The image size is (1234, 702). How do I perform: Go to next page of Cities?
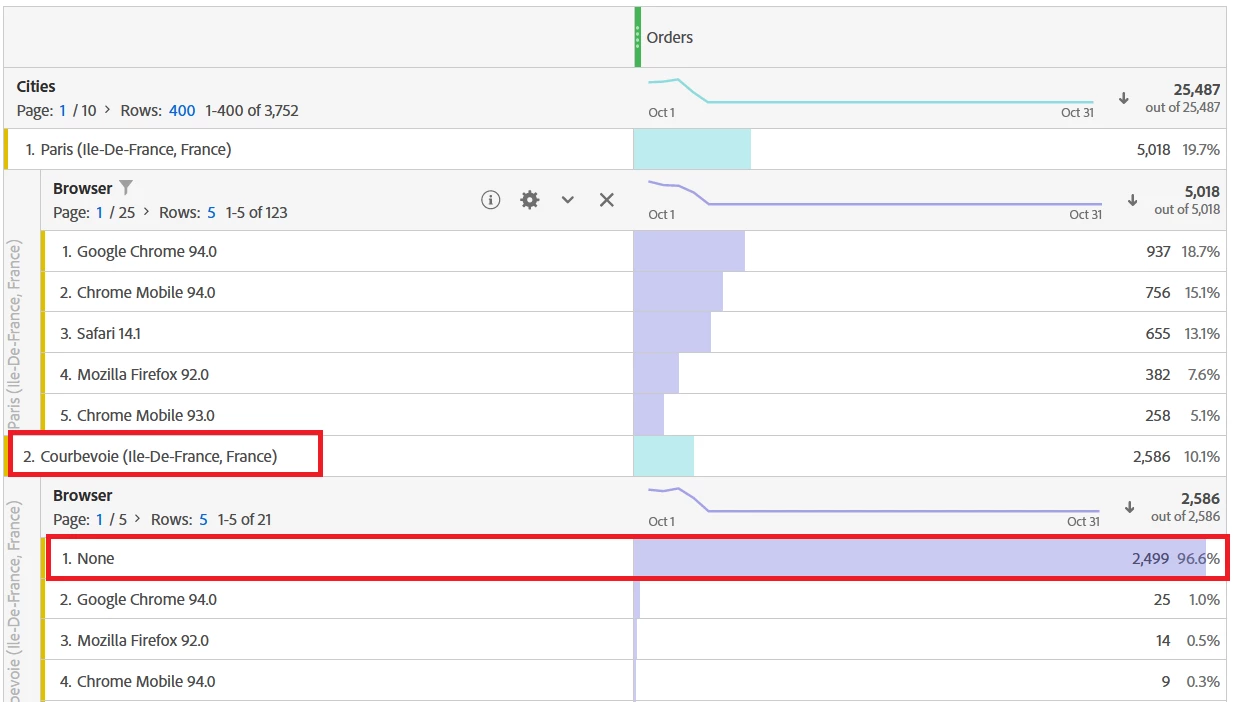coord(109,110)
